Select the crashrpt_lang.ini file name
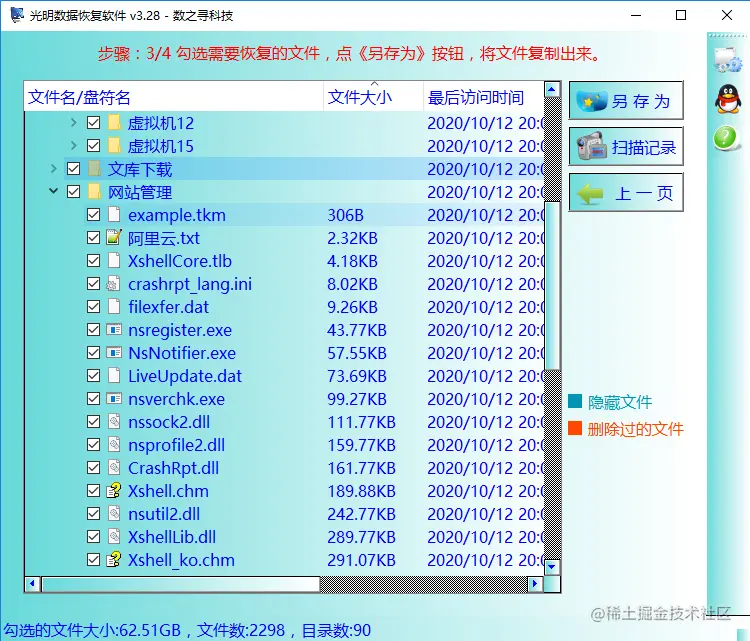 tap(190, 284)
